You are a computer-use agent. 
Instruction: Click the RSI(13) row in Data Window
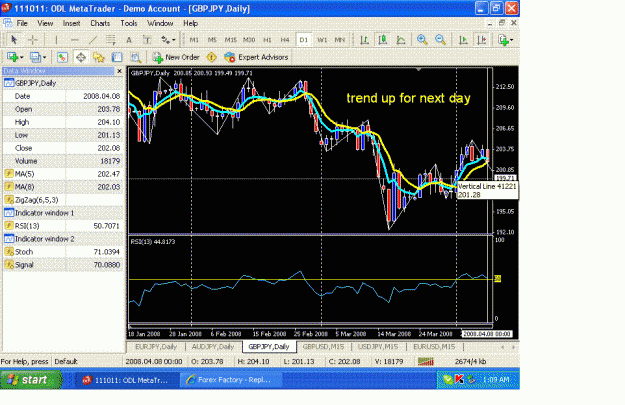63,226
